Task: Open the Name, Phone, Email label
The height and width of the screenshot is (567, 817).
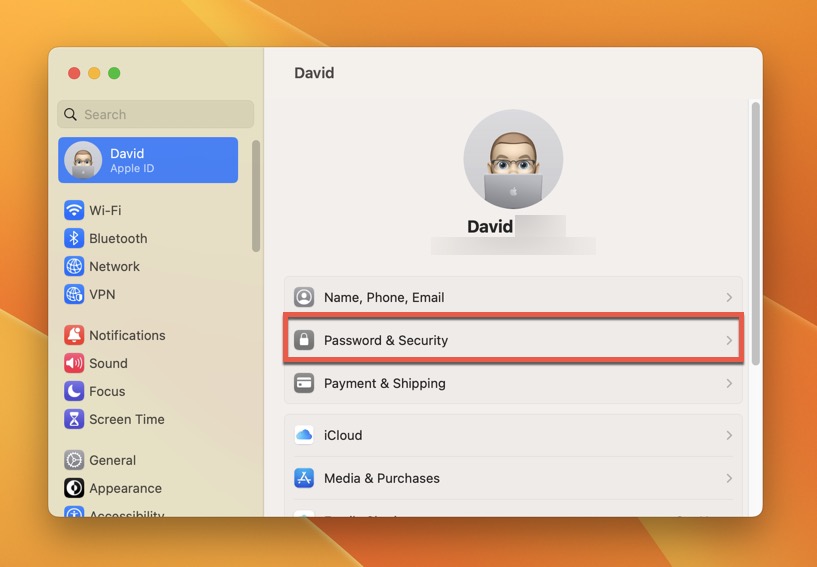Action: pyautogui.click(x=384, y=297)
